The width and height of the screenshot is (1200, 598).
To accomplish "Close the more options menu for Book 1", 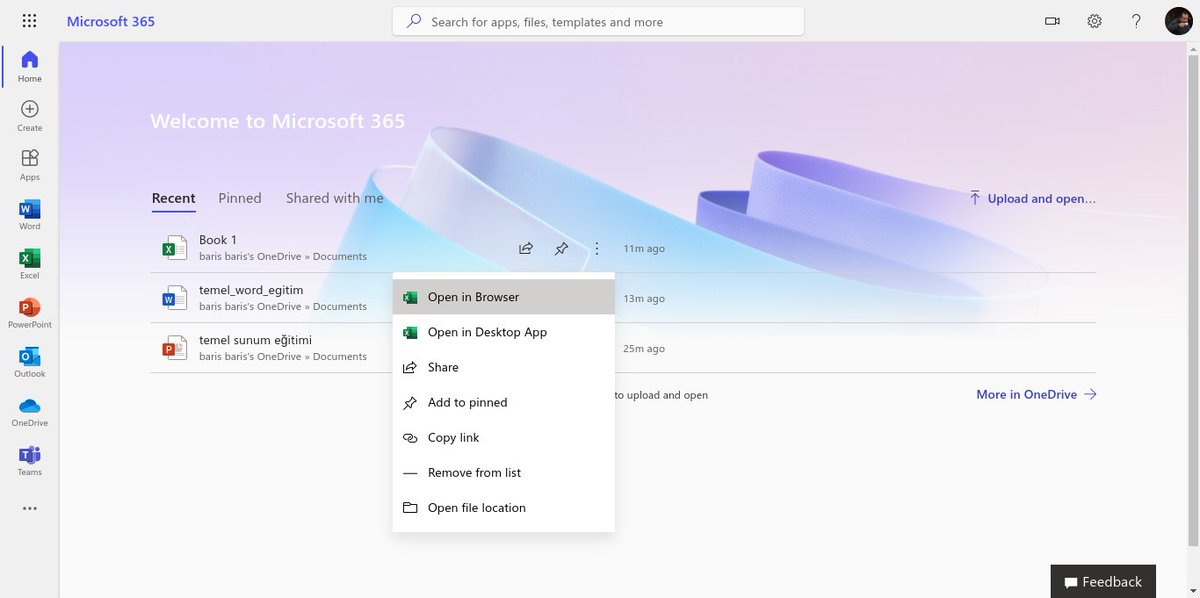I will (596, 248).
